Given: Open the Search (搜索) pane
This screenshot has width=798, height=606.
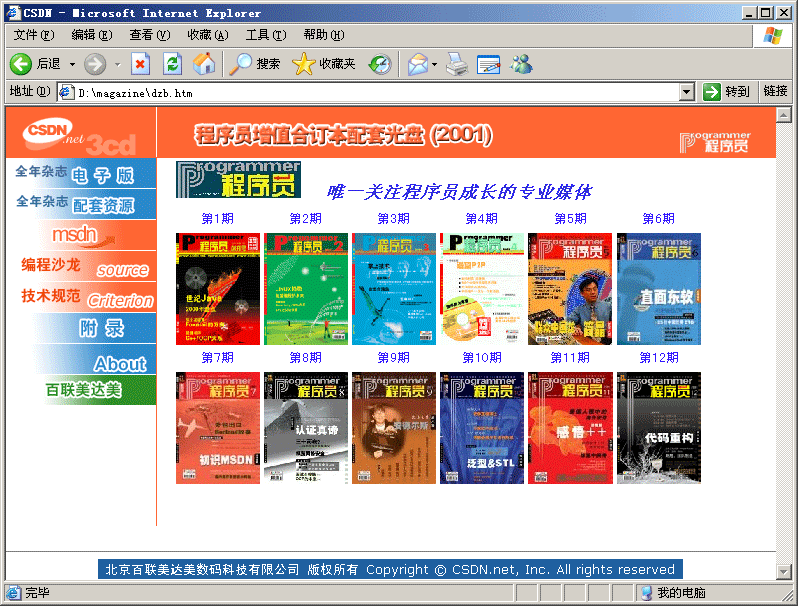Looking at the screenshot, I should click(x=254, y=64).
